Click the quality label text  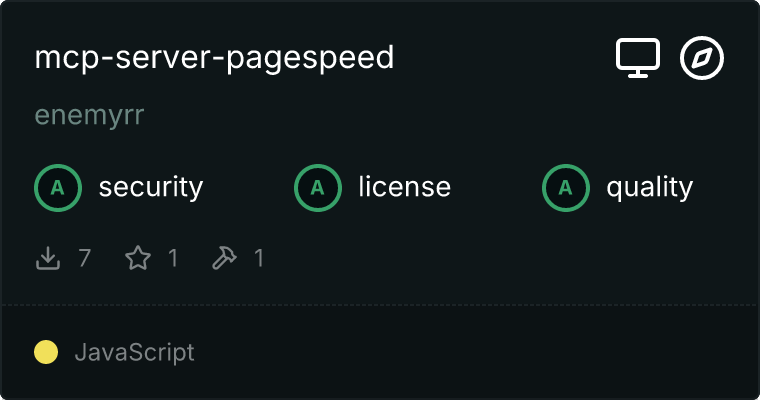[649, 188]
